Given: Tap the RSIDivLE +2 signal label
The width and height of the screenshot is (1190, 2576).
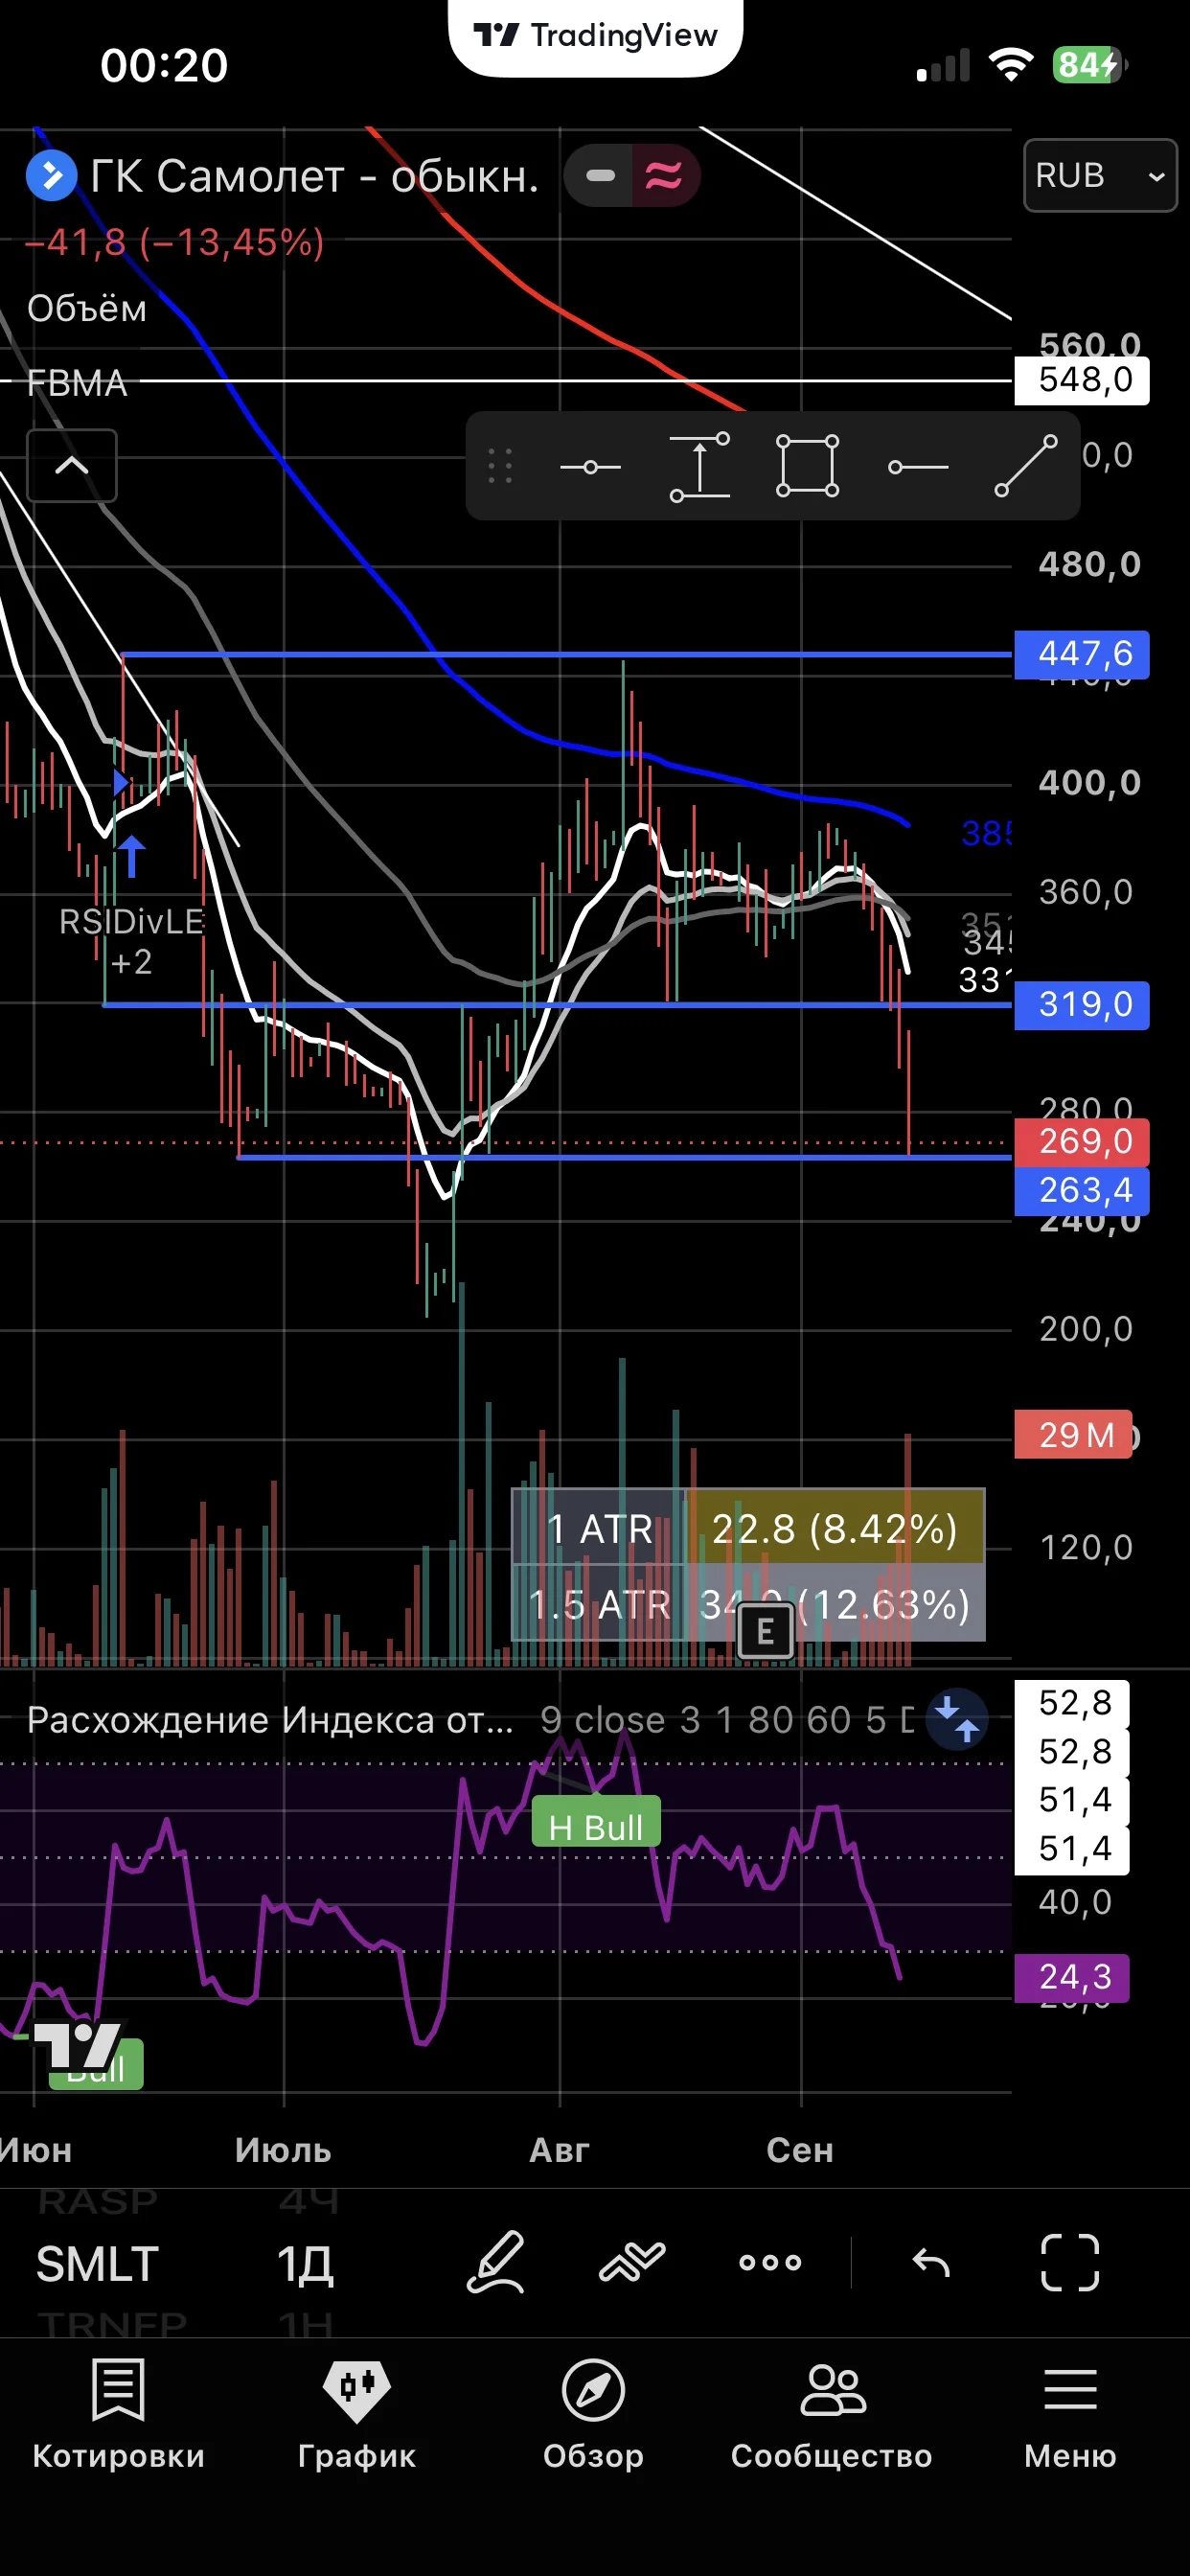Looking at the screenshot, I should (x=131, y=941).
